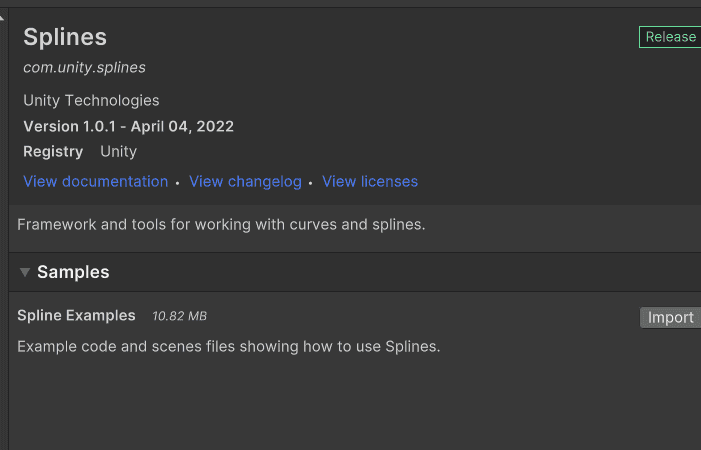Click the Registry label
Viewport: 701px width, 450px height.
click(53, 152)
